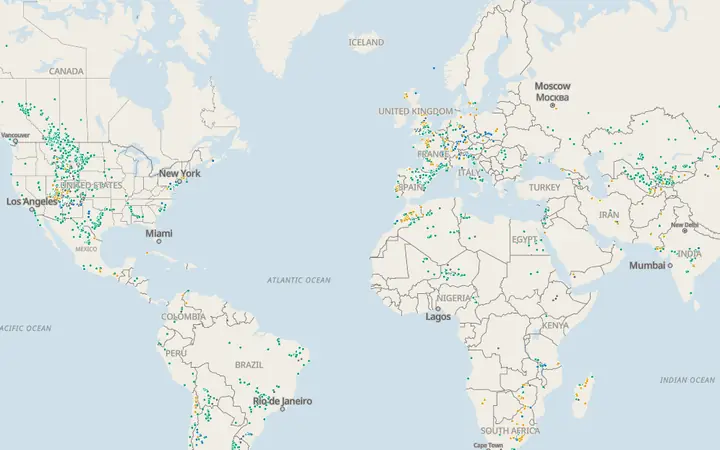The height and width of the screenshot is (450, 720).
Task: Click the New Delhi text label
Action: (x=685, y=225)
